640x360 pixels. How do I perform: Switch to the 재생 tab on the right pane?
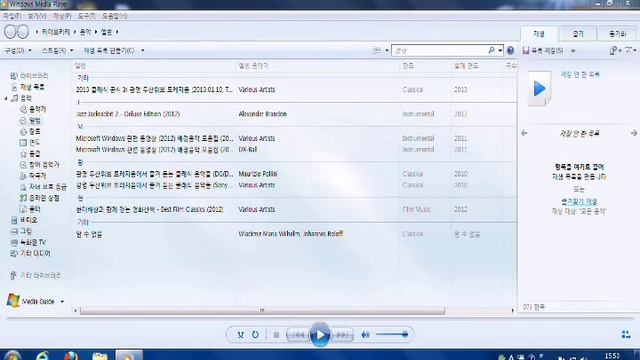[x=539, y=33]
